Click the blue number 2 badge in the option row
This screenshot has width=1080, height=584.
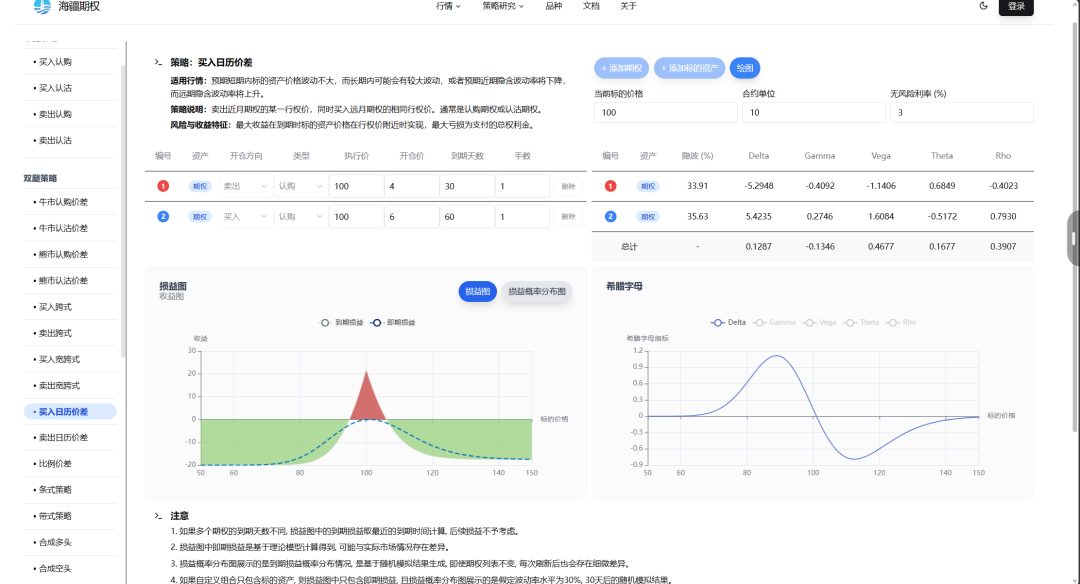[163, 216]
